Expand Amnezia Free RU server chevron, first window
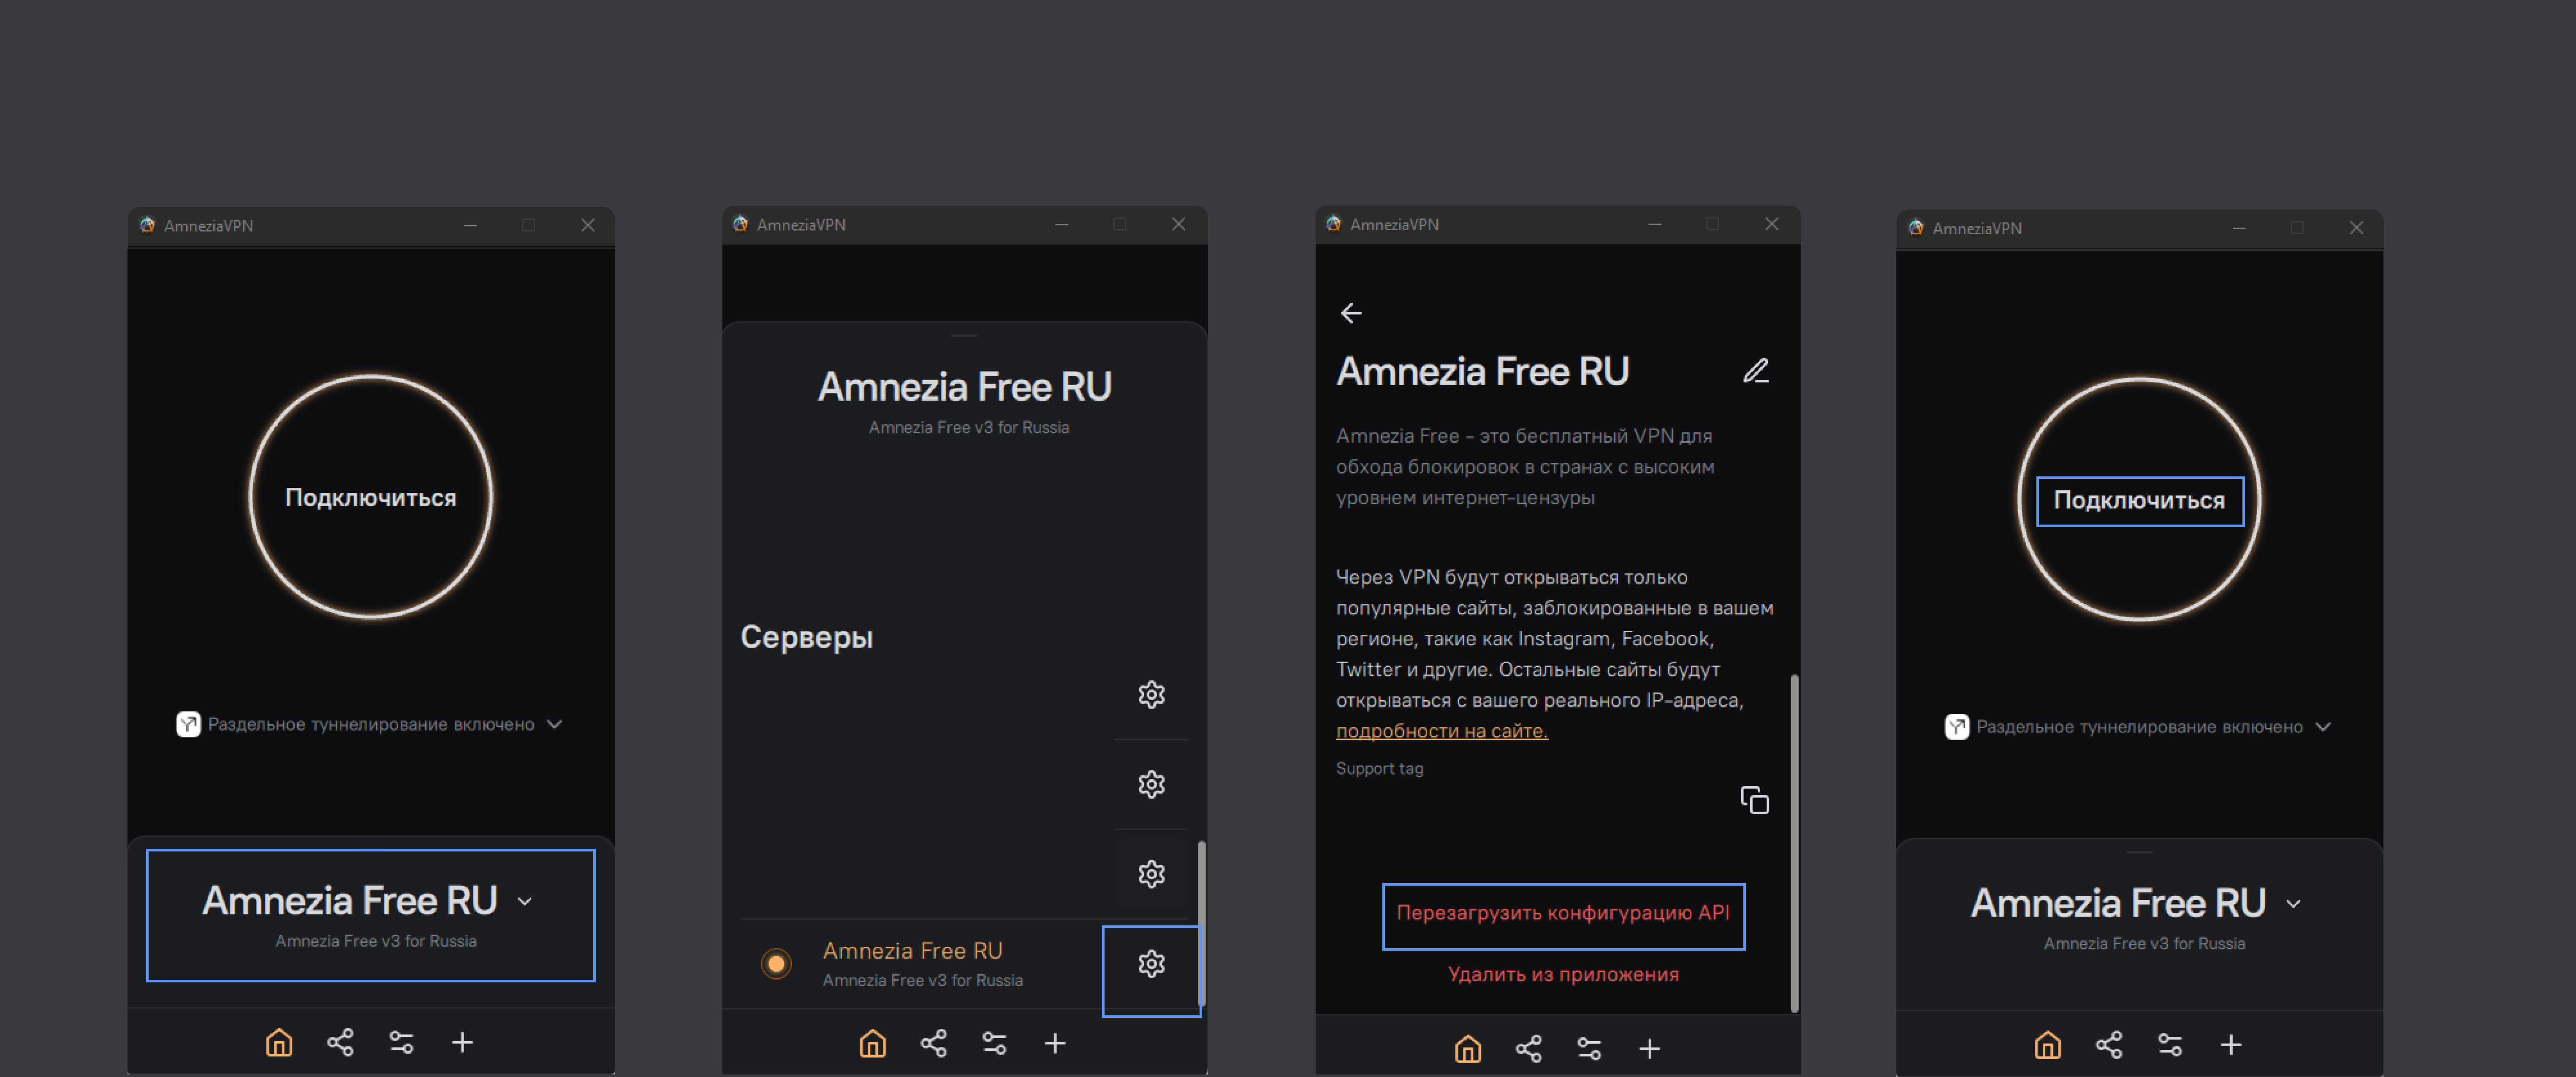Image resolution: width=2576 pixels, height=1077 pixels. (525, 902)
